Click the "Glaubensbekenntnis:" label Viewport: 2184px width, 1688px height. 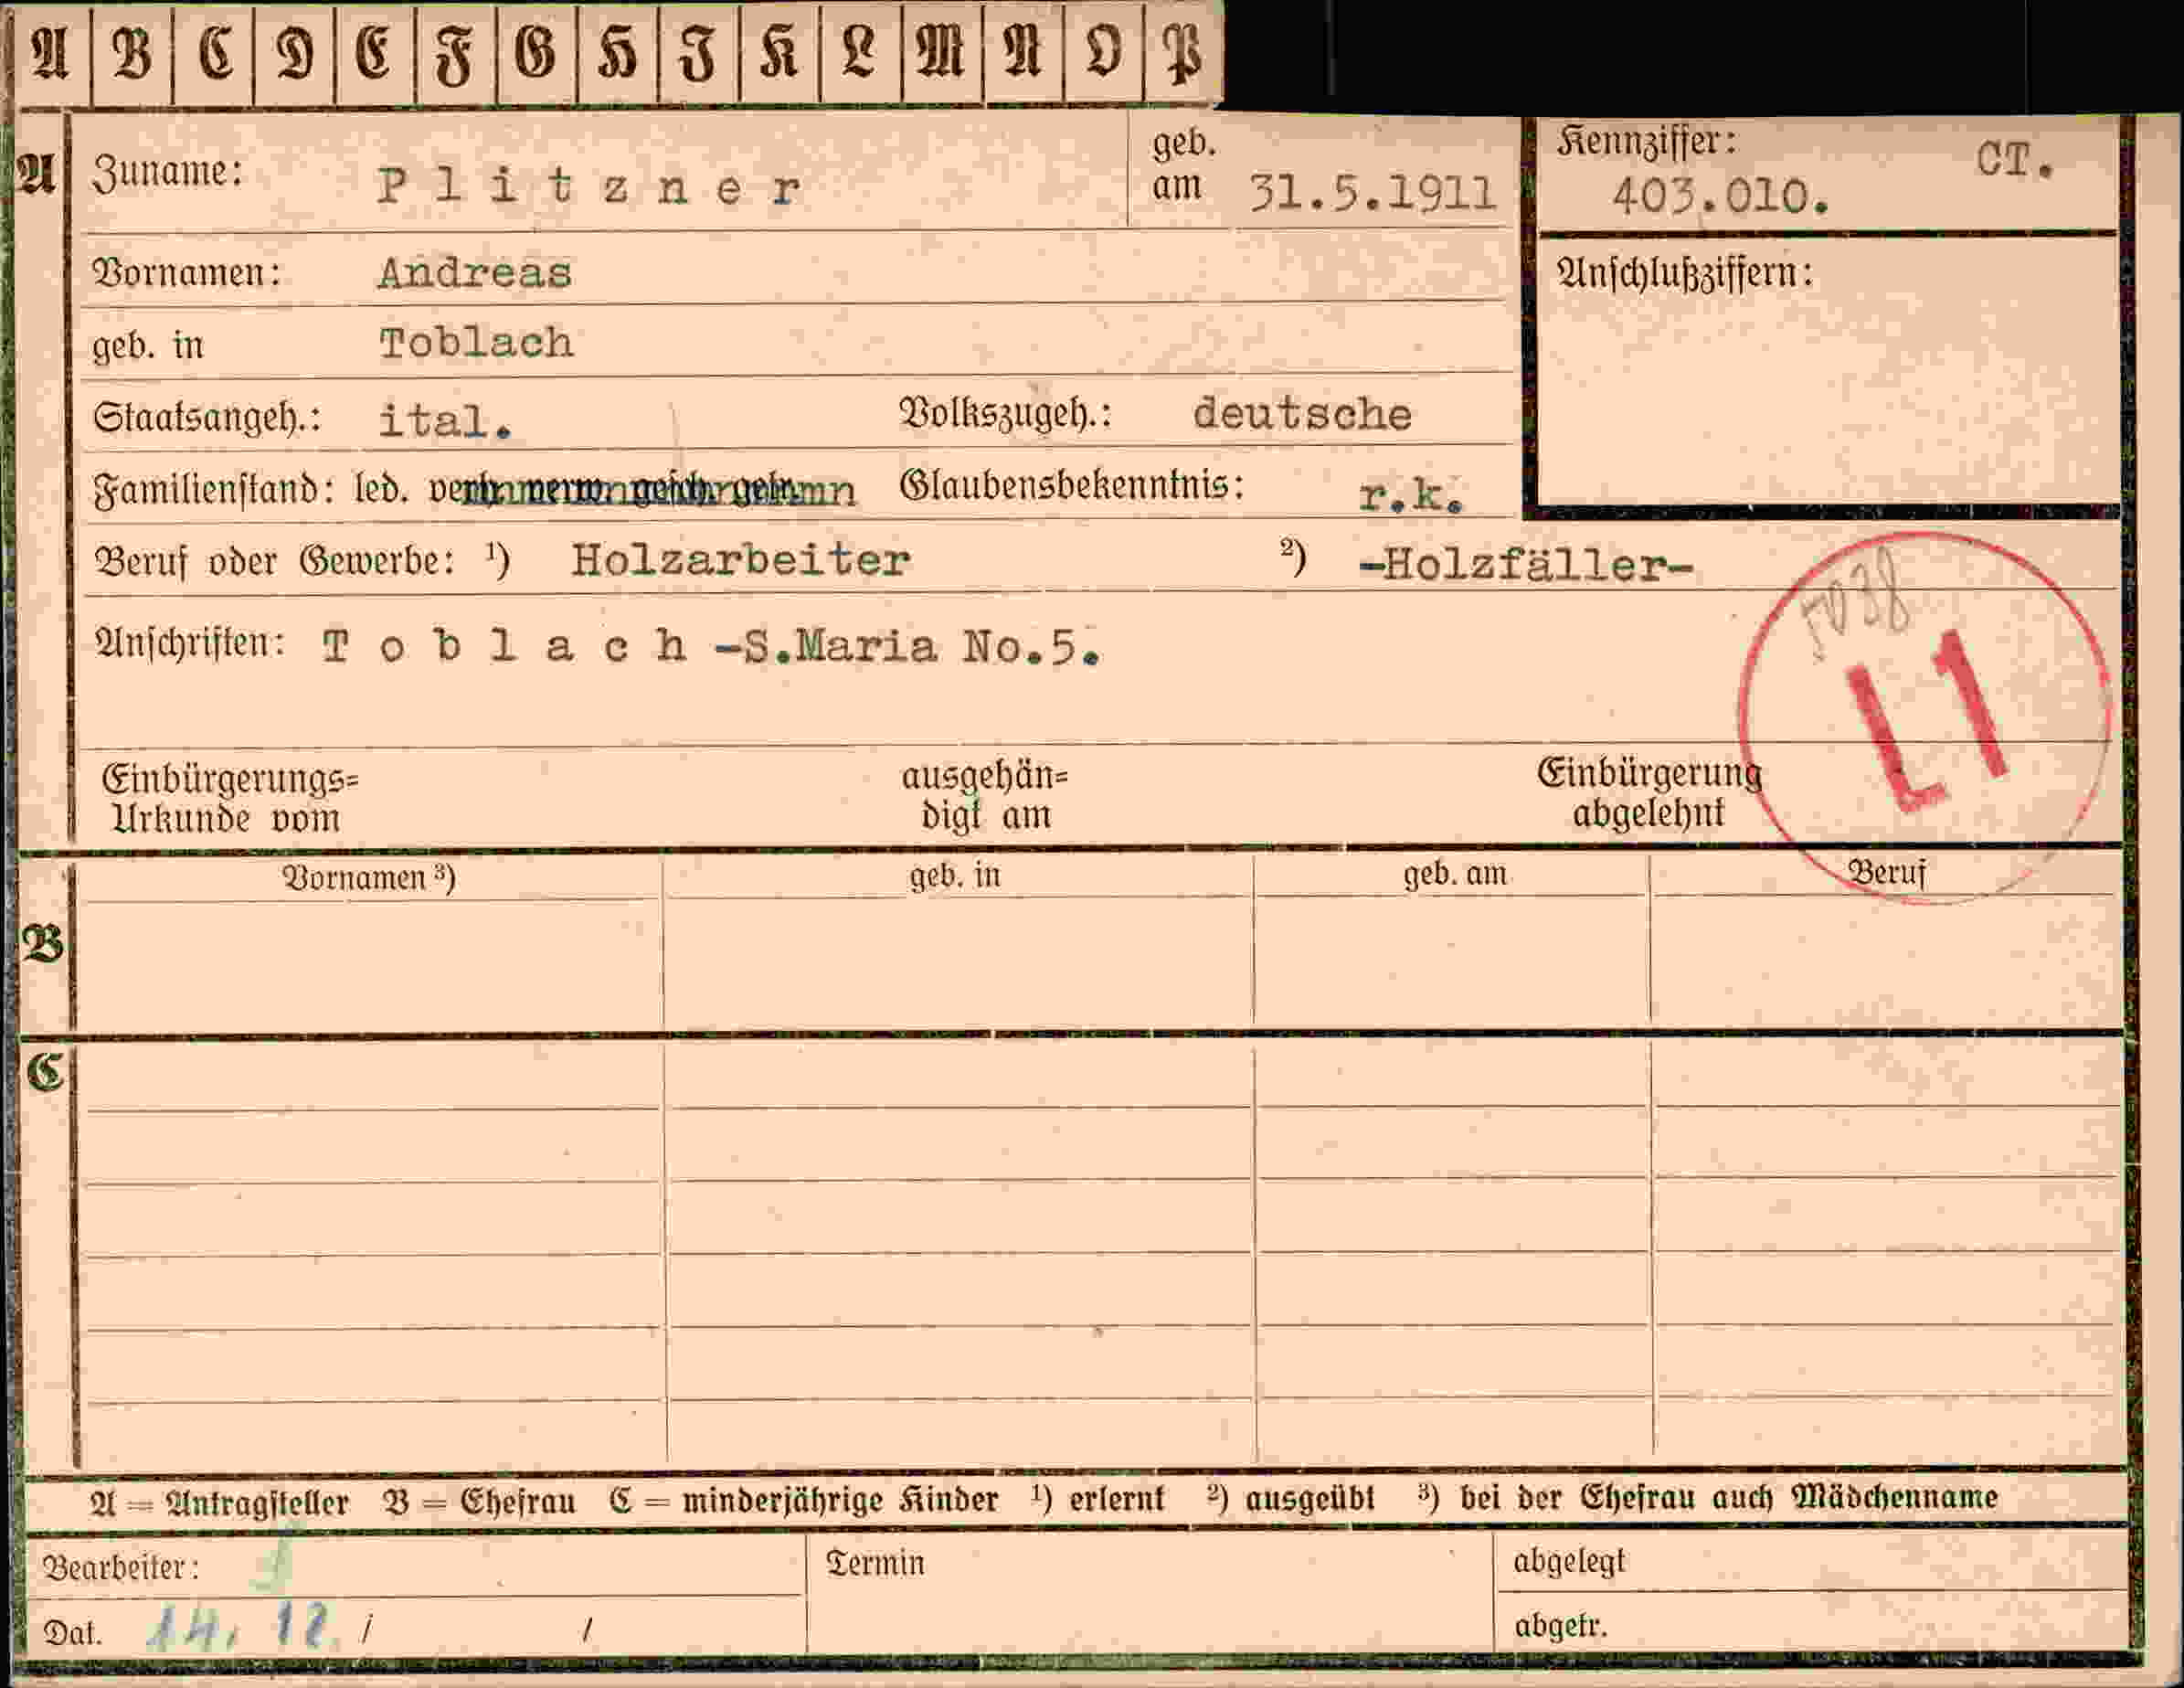tap(1072, 486)
